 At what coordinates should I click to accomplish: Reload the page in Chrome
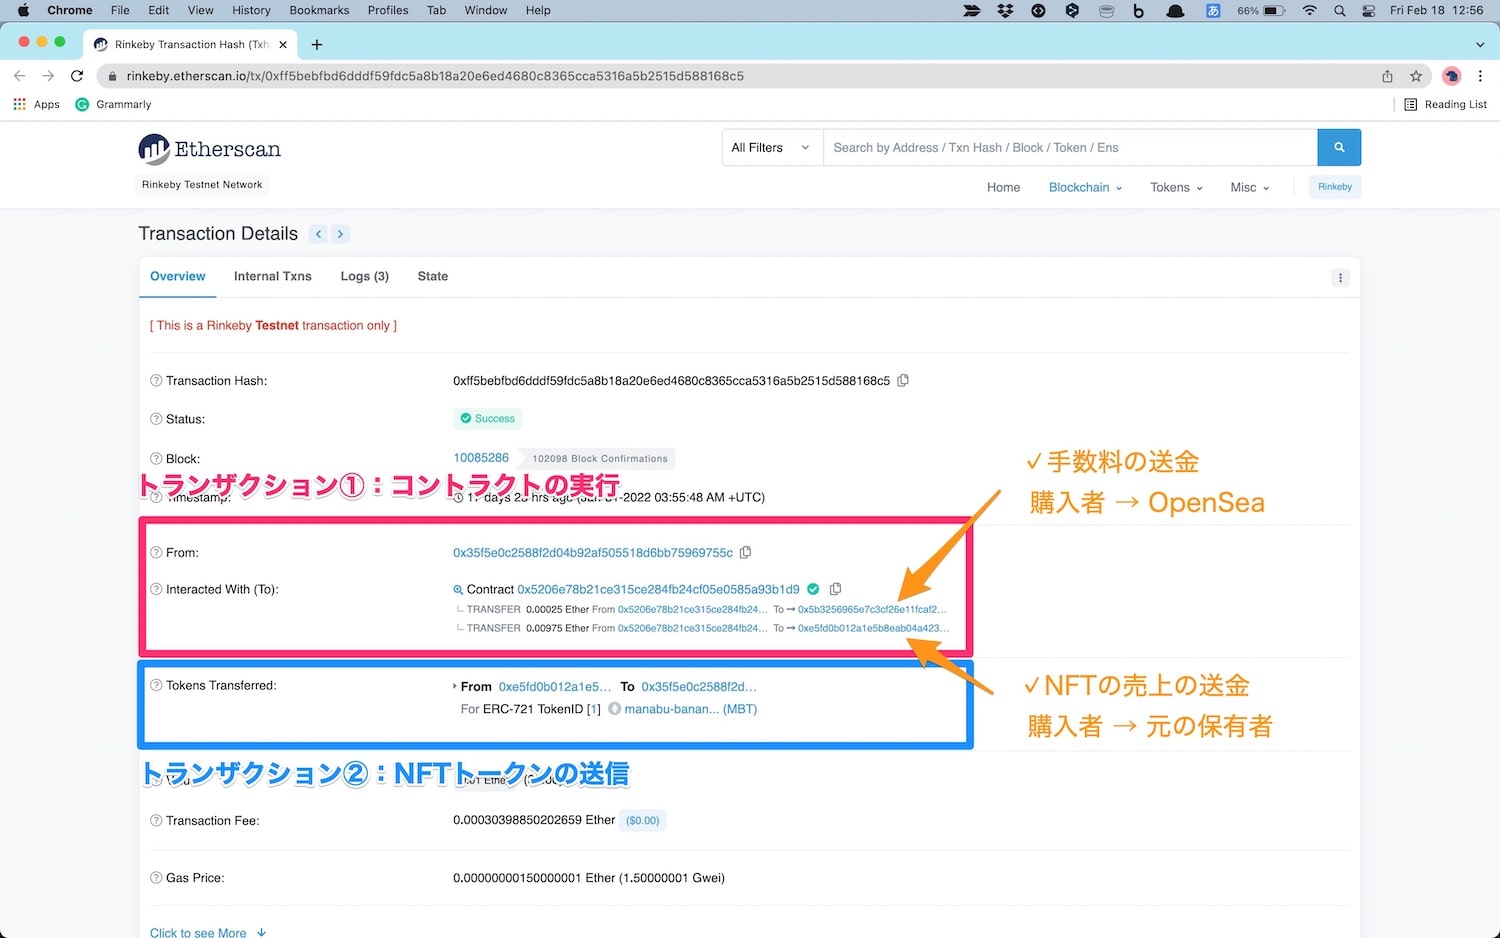[x=77, y=76]
